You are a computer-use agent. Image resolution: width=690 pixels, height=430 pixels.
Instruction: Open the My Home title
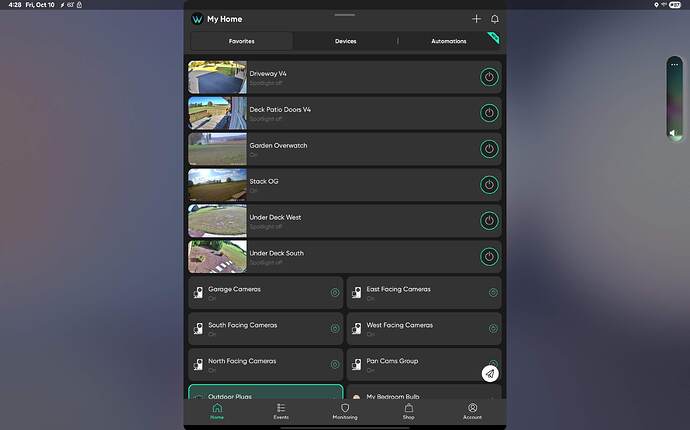tap(224, 19)
